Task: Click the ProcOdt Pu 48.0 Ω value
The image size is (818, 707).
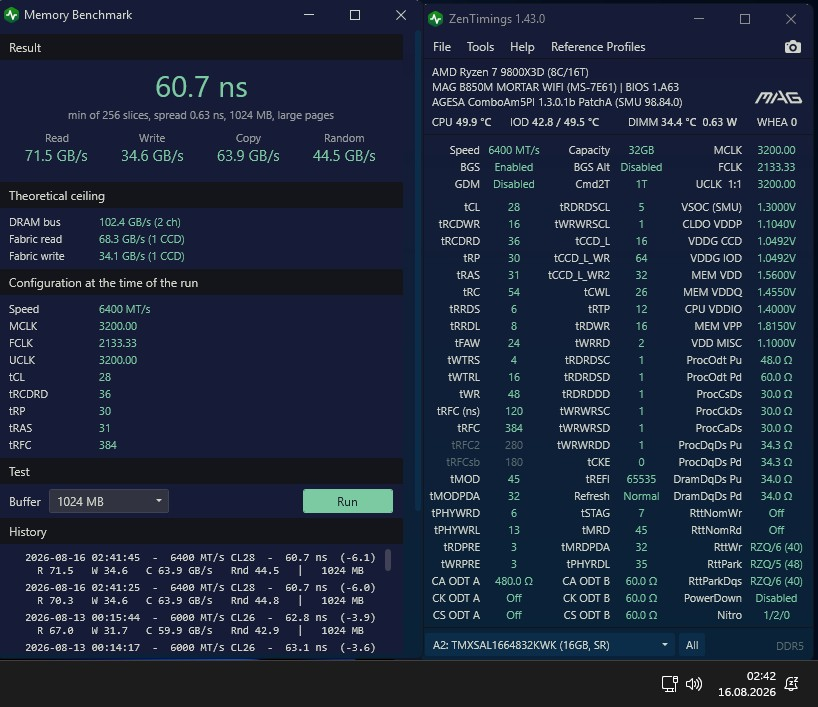Action: tap(776, 361)
